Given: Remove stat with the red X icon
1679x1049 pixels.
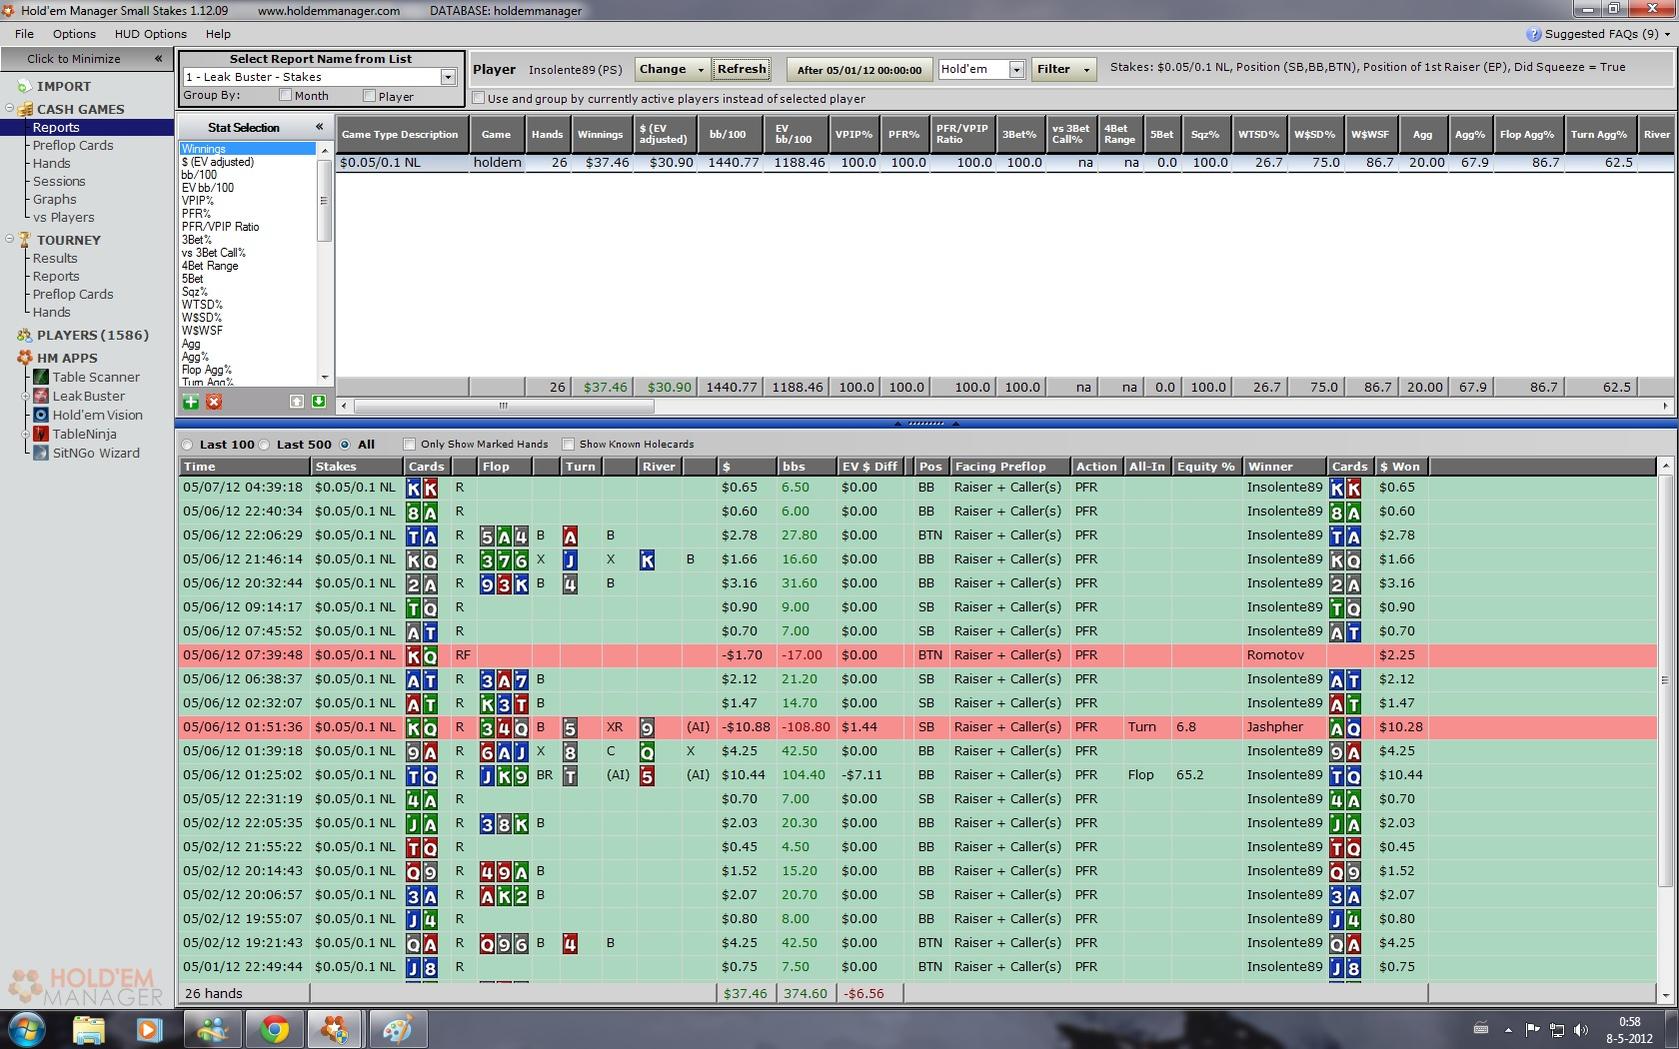Looking at the screenshot, I should [214, 401].
